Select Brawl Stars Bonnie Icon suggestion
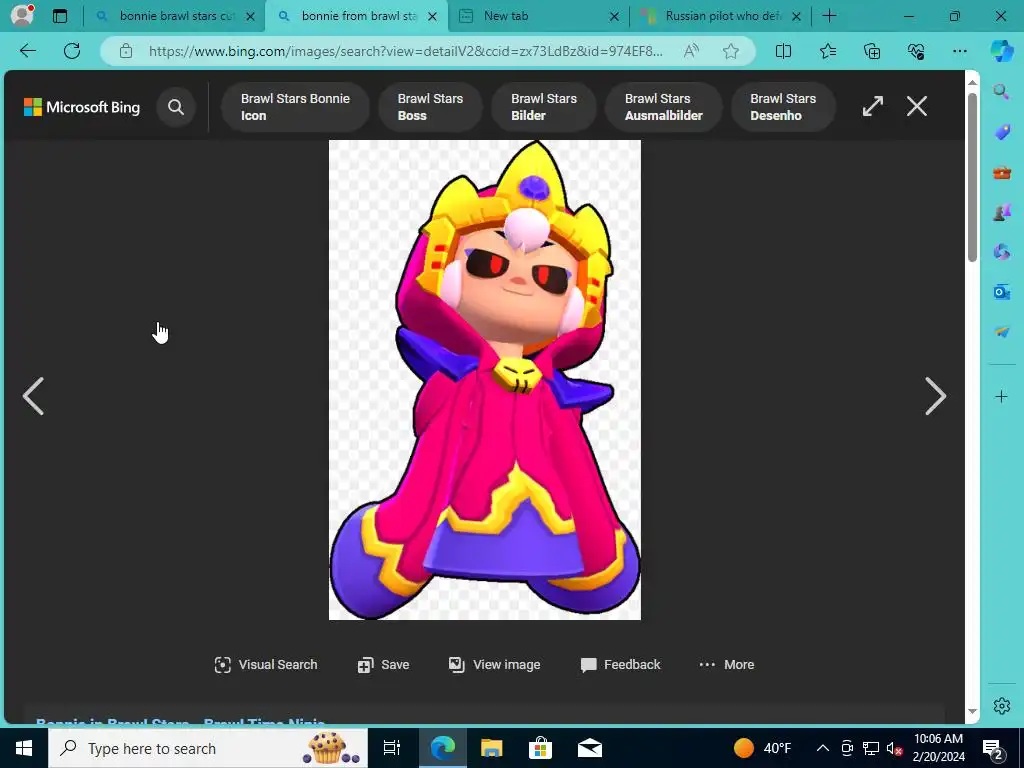Screen dimensions: 1024x768 click(295, 106)
